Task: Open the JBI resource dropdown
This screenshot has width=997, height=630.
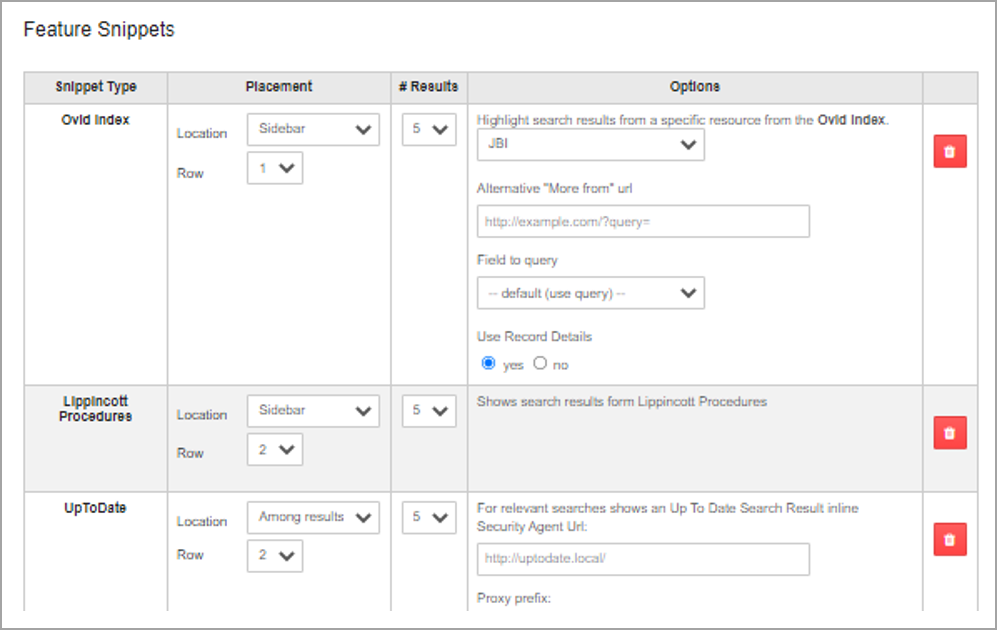Action: coord(591,145)
